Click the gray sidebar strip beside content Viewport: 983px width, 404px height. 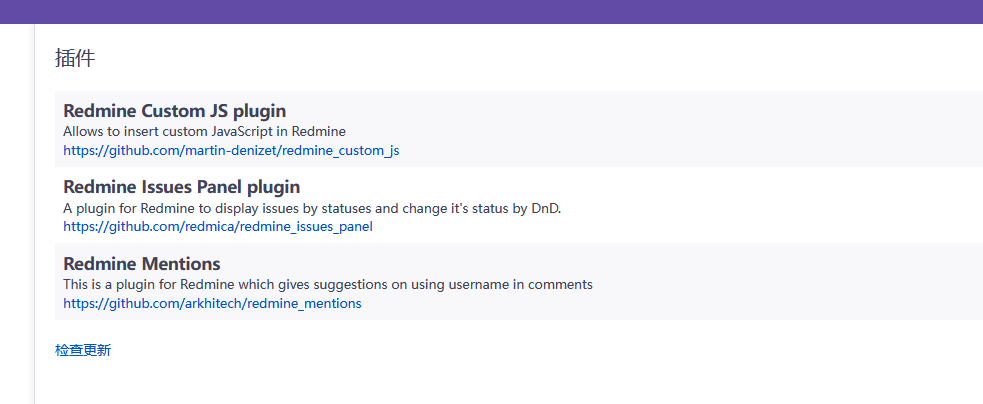point(17,213)
